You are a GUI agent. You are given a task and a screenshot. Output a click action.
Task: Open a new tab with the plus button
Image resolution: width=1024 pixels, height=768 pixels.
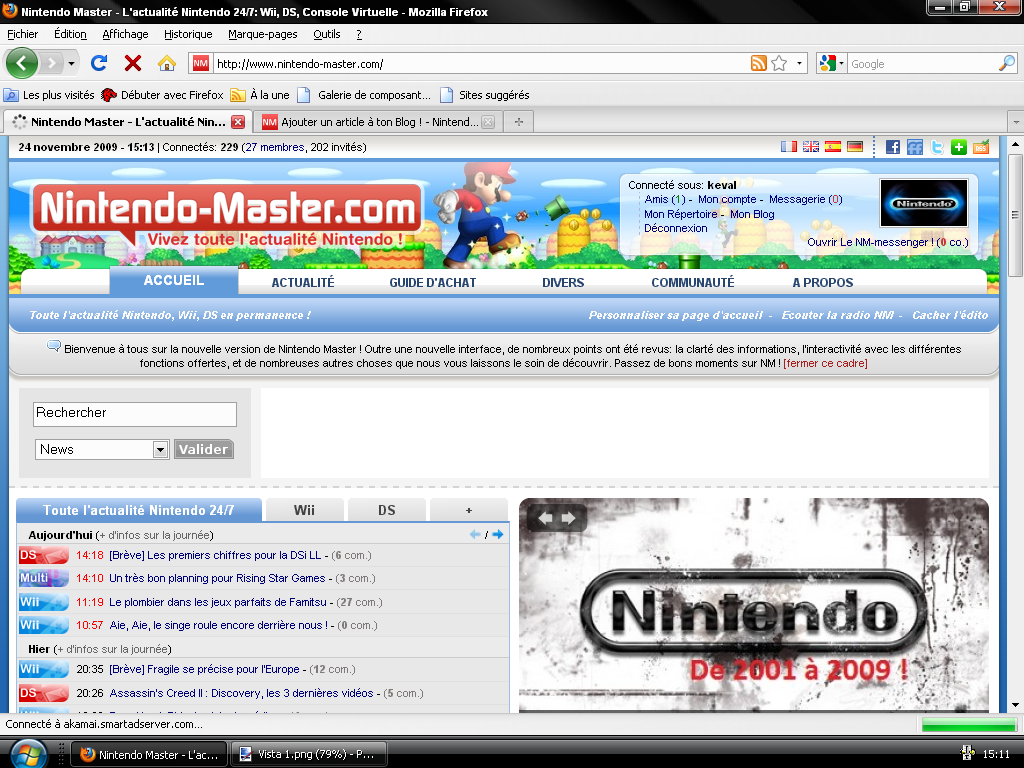click(x=519, y=122)
